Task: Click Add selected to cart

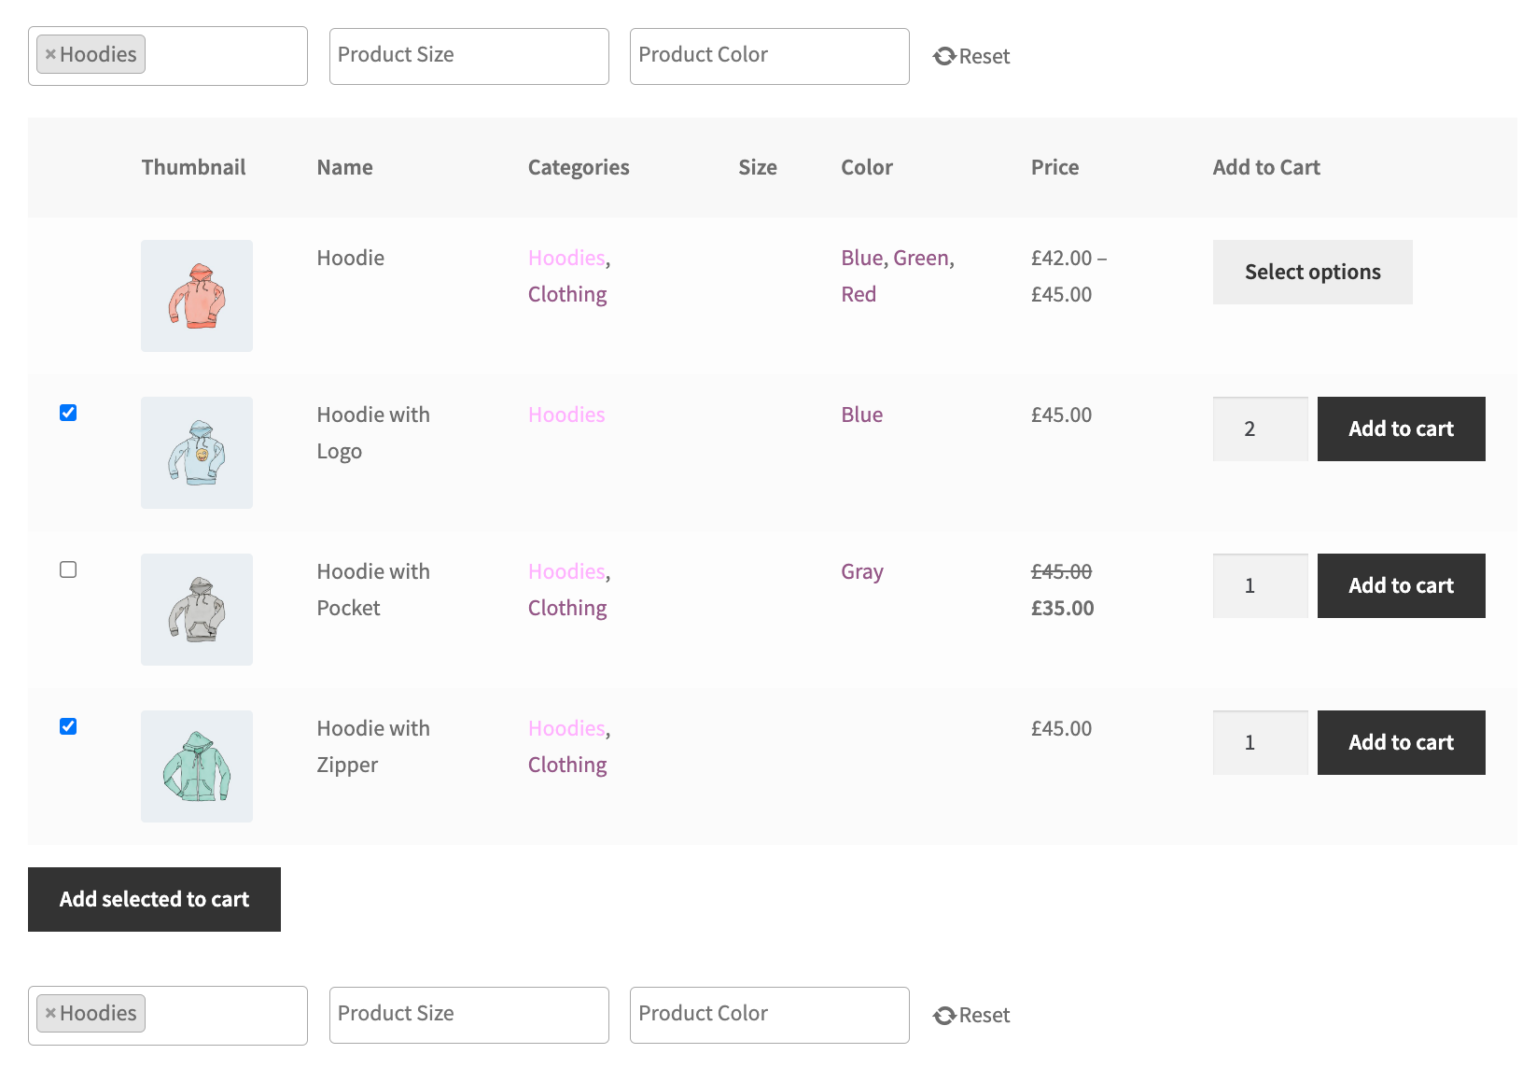Action: (x=154, y=899)
